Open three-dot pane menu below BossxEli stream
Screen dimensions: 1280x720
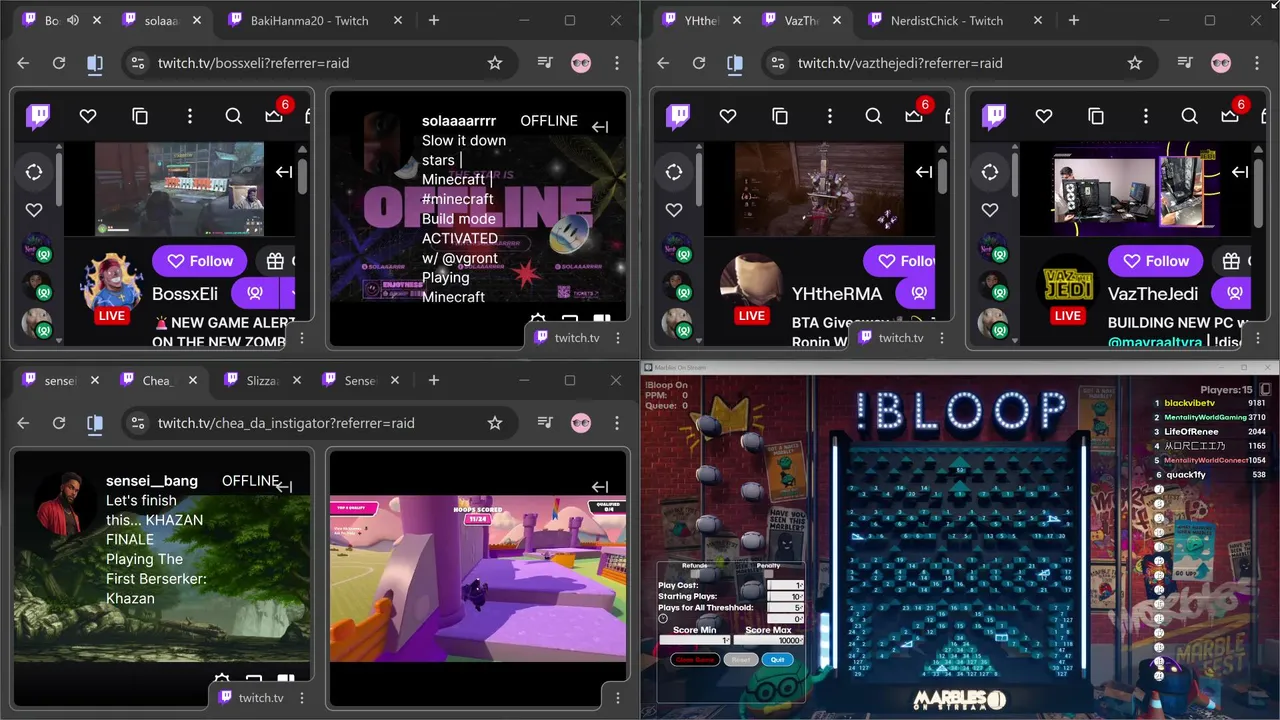[x=301, y=338]
